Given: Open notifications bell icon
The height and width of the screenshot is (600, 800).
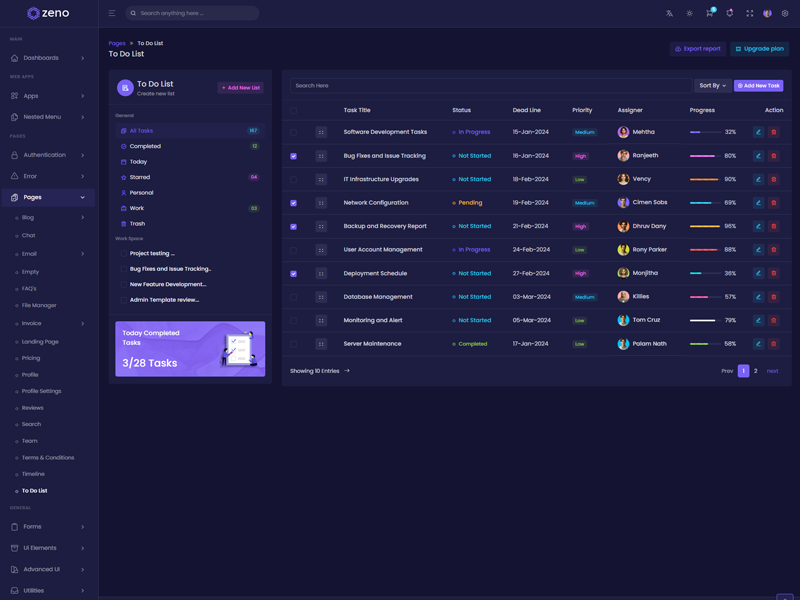Looking at the screenshot, I should point(729,13).
